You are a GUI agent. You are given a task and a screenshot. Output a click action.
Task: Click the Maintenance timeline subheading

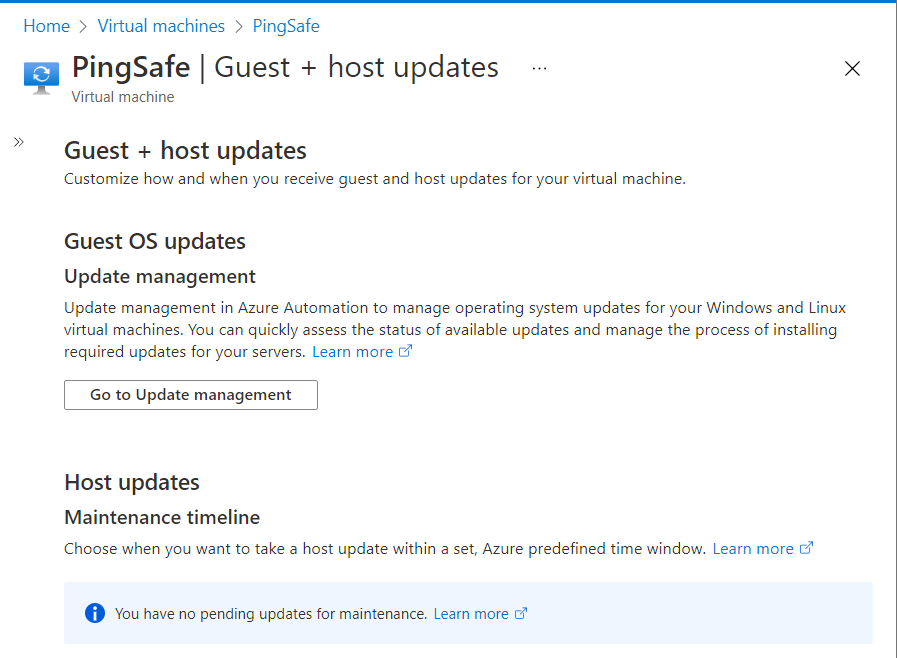coord(162,517)
